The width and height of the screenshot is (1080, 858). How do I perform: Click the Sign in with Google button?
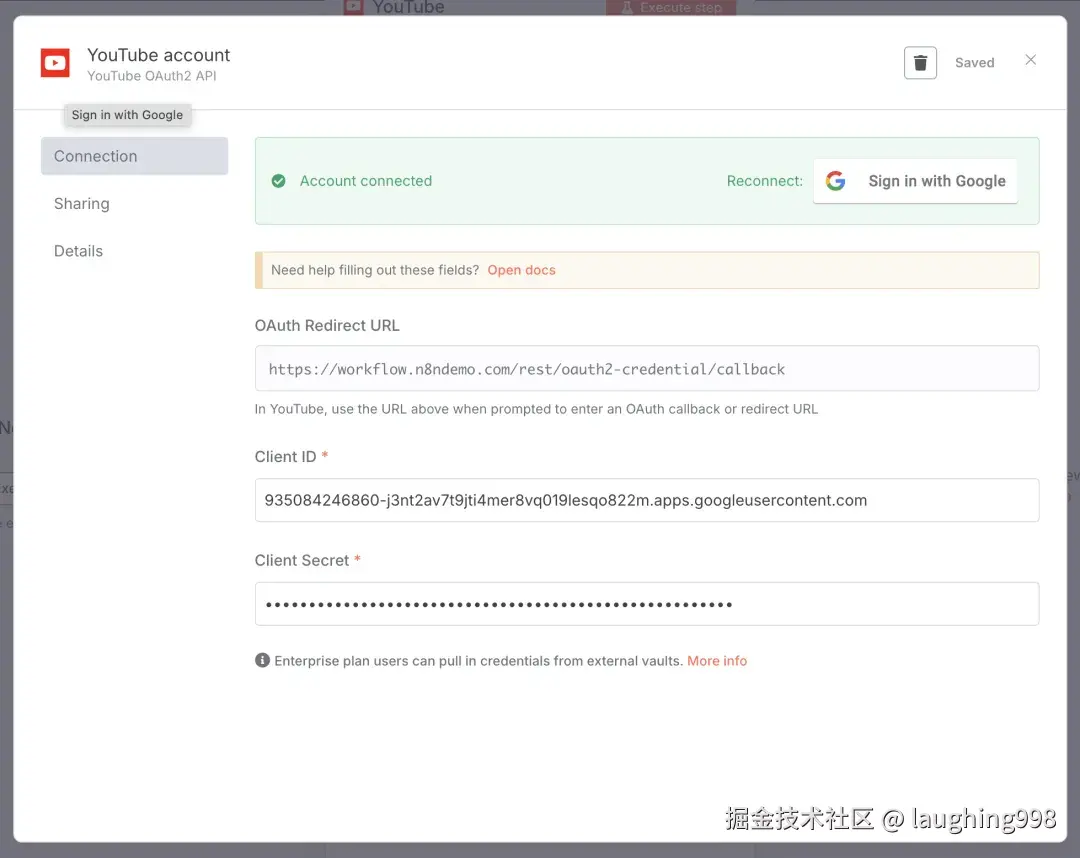point(915,181)
